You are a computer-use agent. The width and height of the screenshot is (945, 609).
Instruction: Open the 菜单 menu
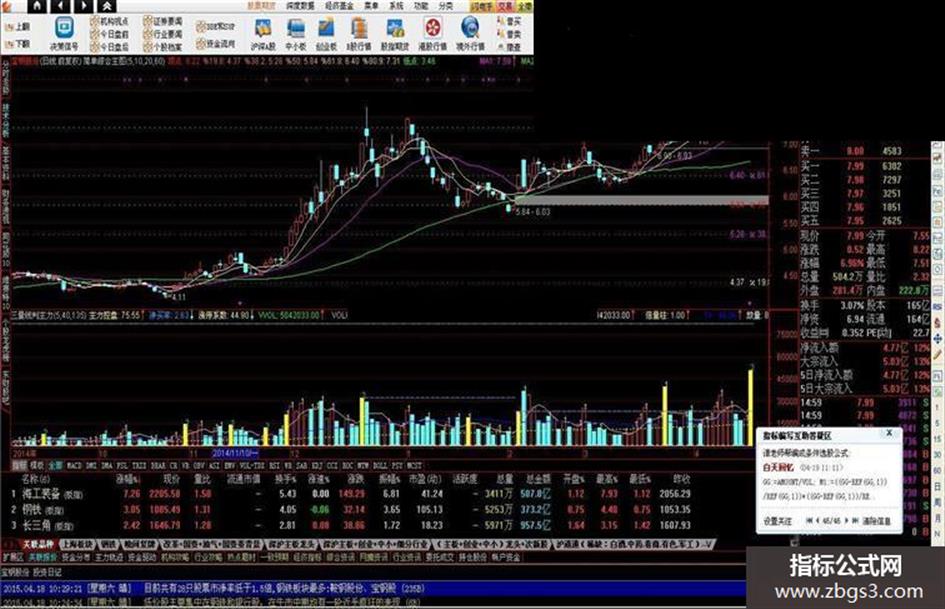371,6
